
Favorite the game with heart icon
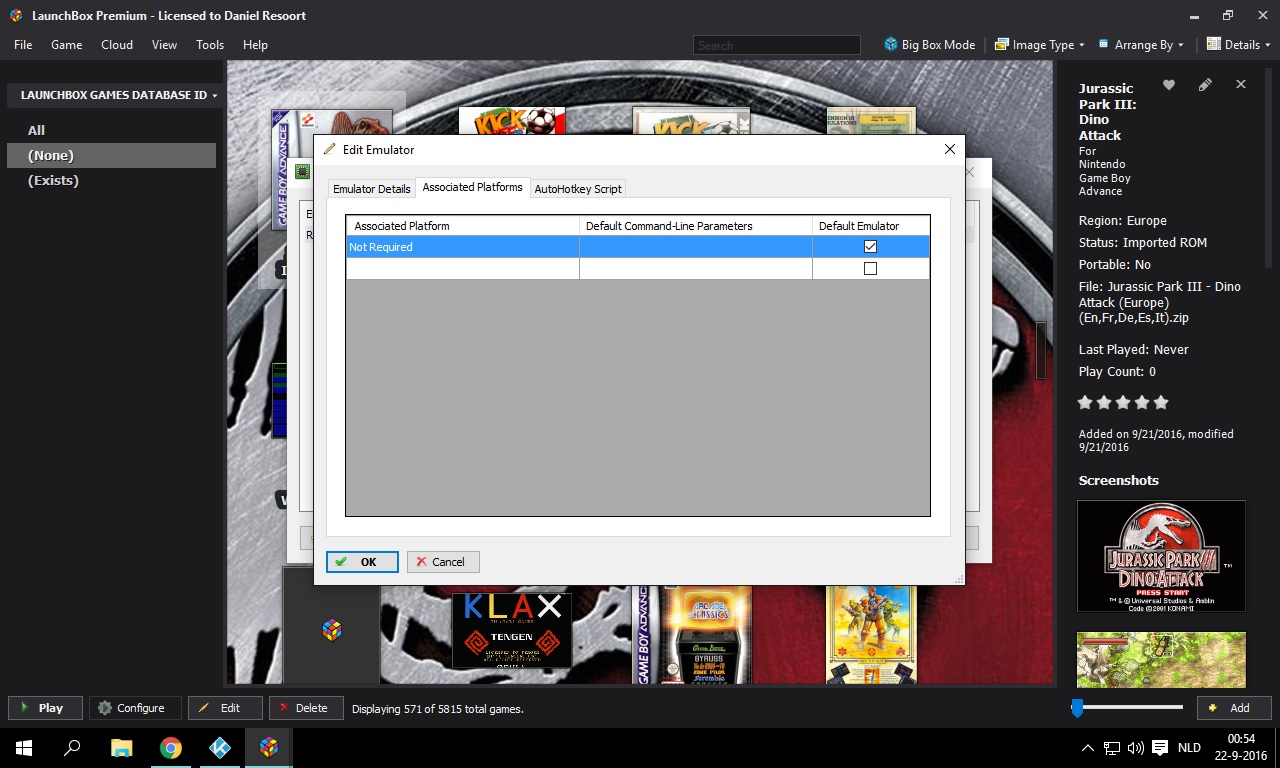(x=1168, y=85)
